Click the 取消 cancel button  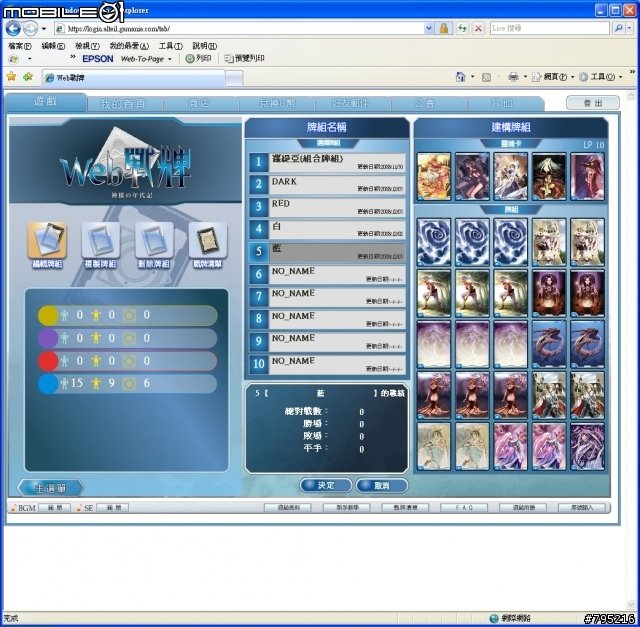pyautogui.click(x=382, y=485)
